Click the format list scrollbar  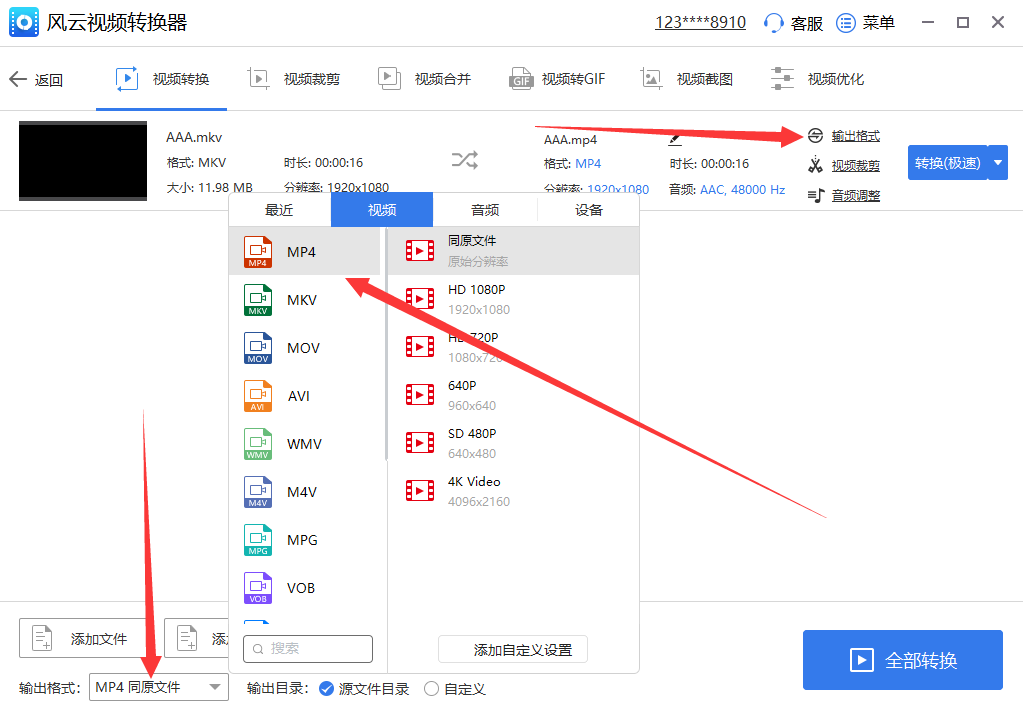click(386, 344)
